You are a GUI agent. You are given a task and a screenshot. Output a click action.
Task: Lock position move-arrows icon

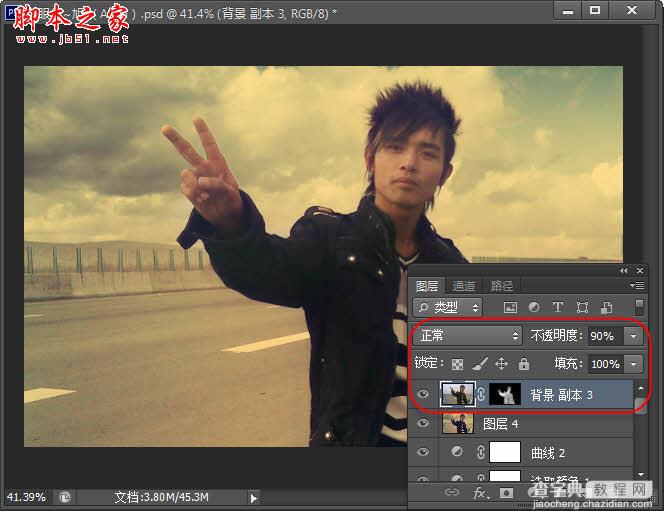tap(501, 364)
